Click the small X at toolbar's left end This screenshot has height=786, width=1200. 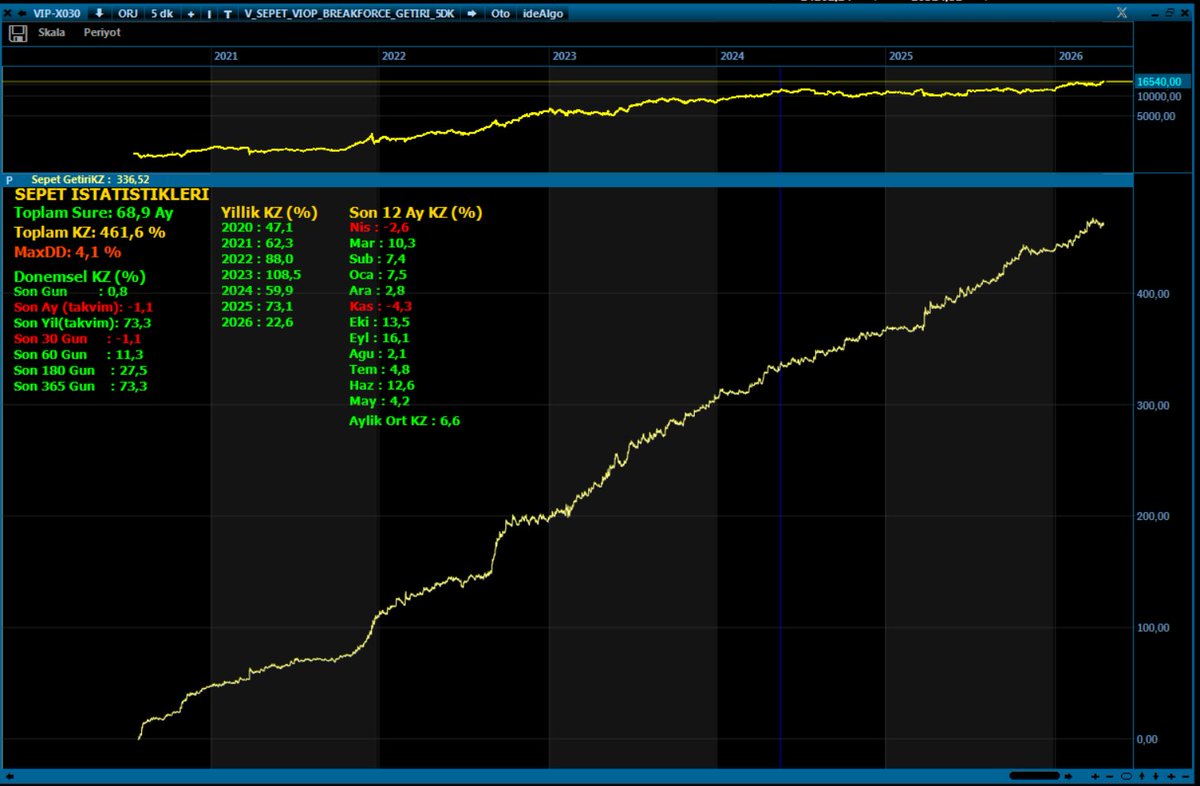click(8, 14)
